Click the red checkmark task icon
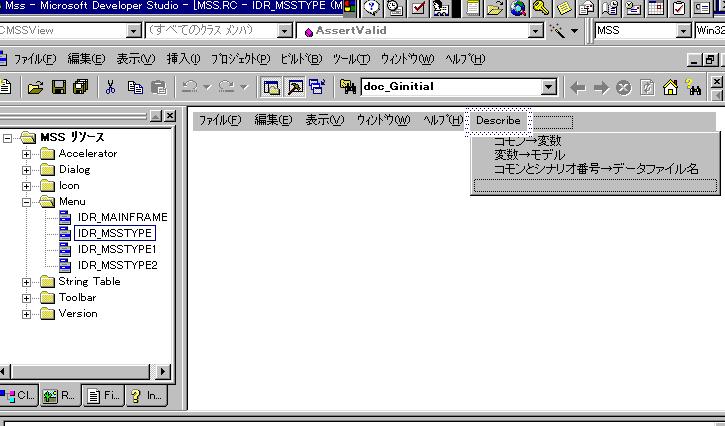The height and width of the screenshot is (426, 725). pos(418,8)
